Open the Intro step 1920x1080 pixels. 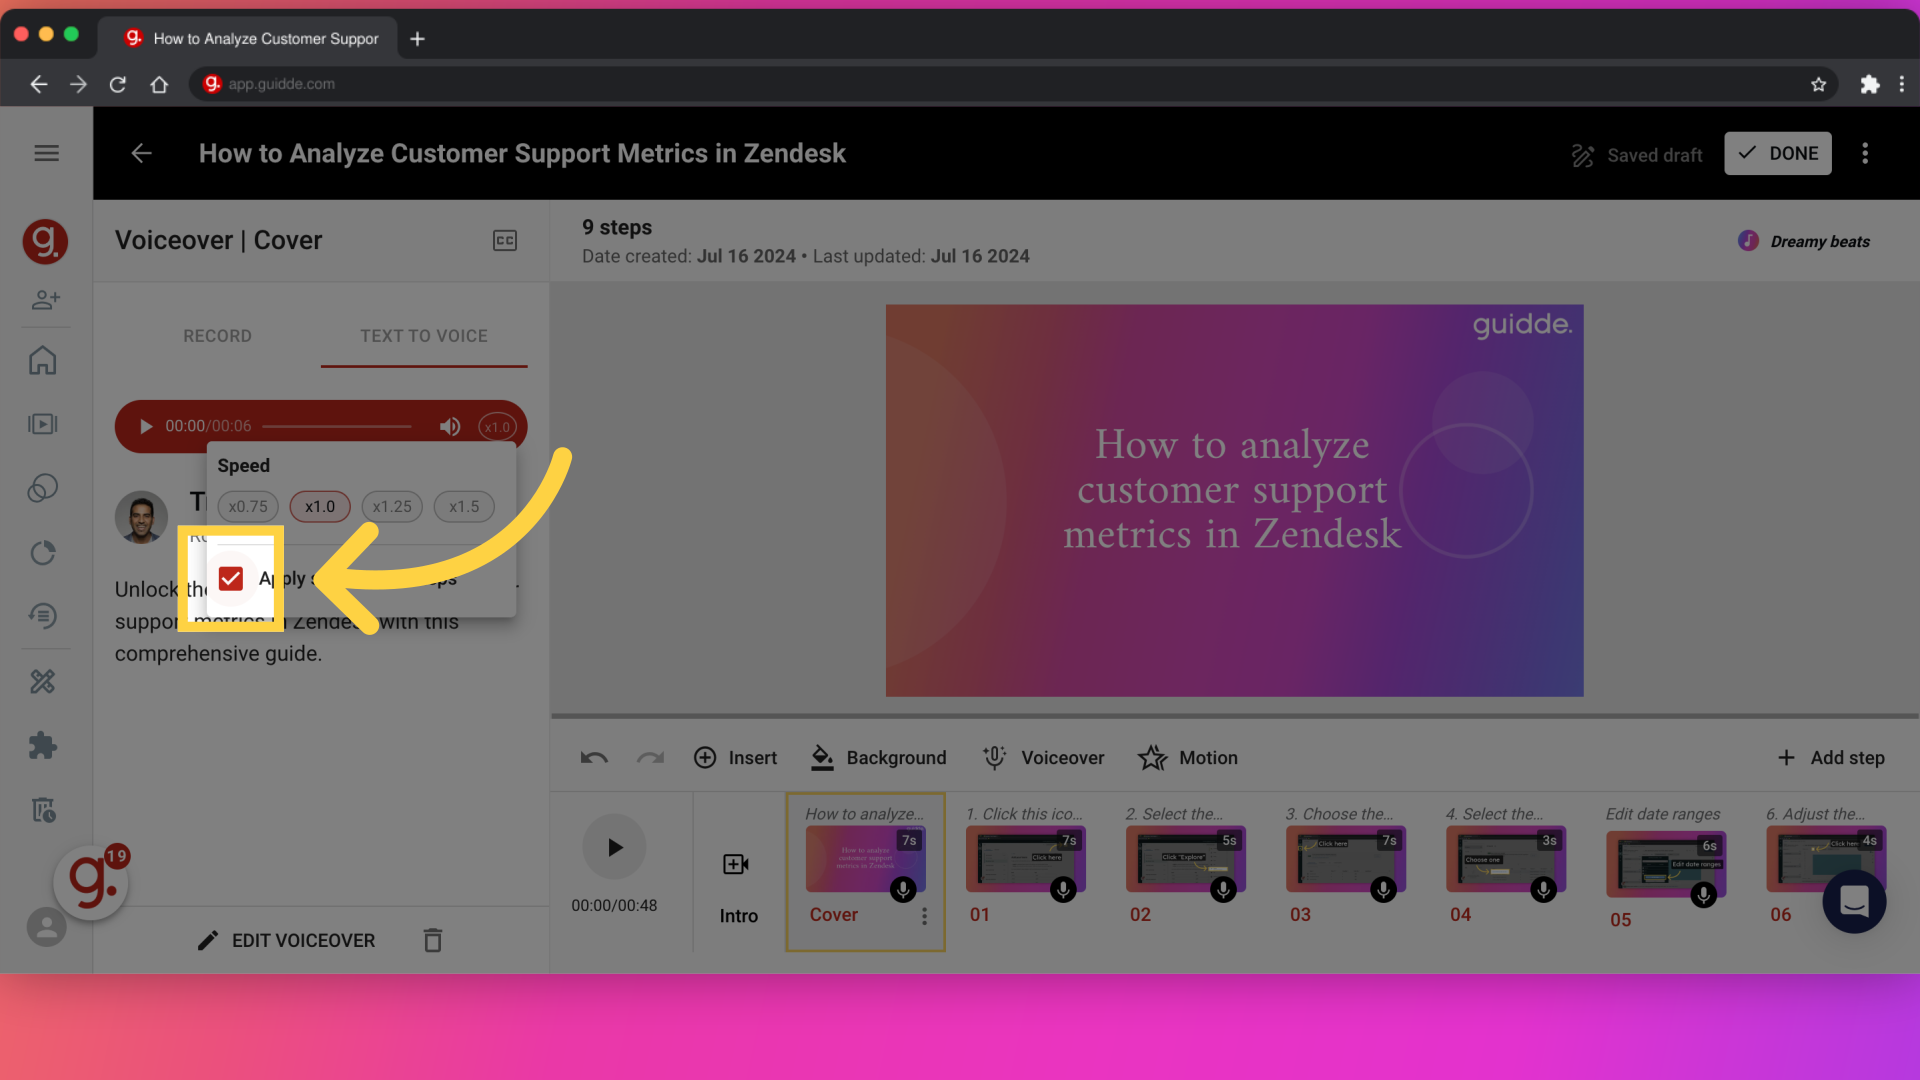click(738, 886)
